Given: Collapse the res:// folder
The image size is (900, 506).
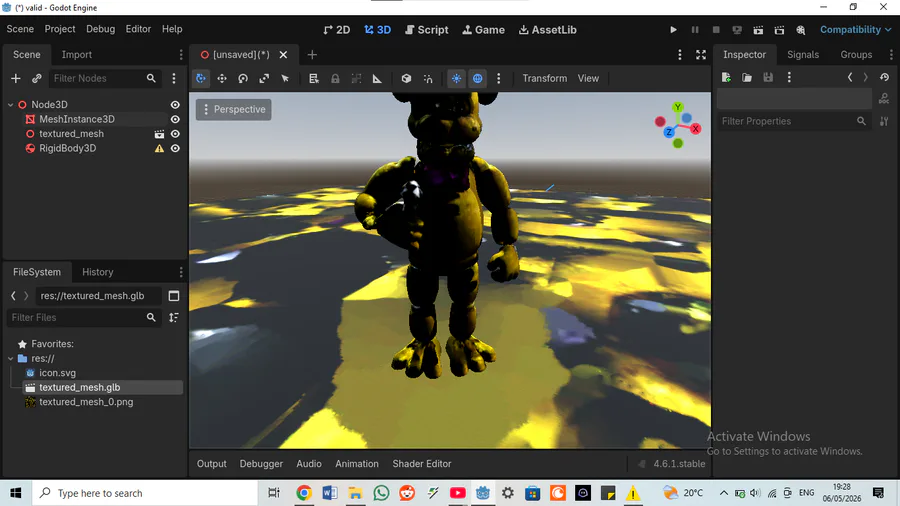Looking at the screenshot, I should (x=10, y=359).
